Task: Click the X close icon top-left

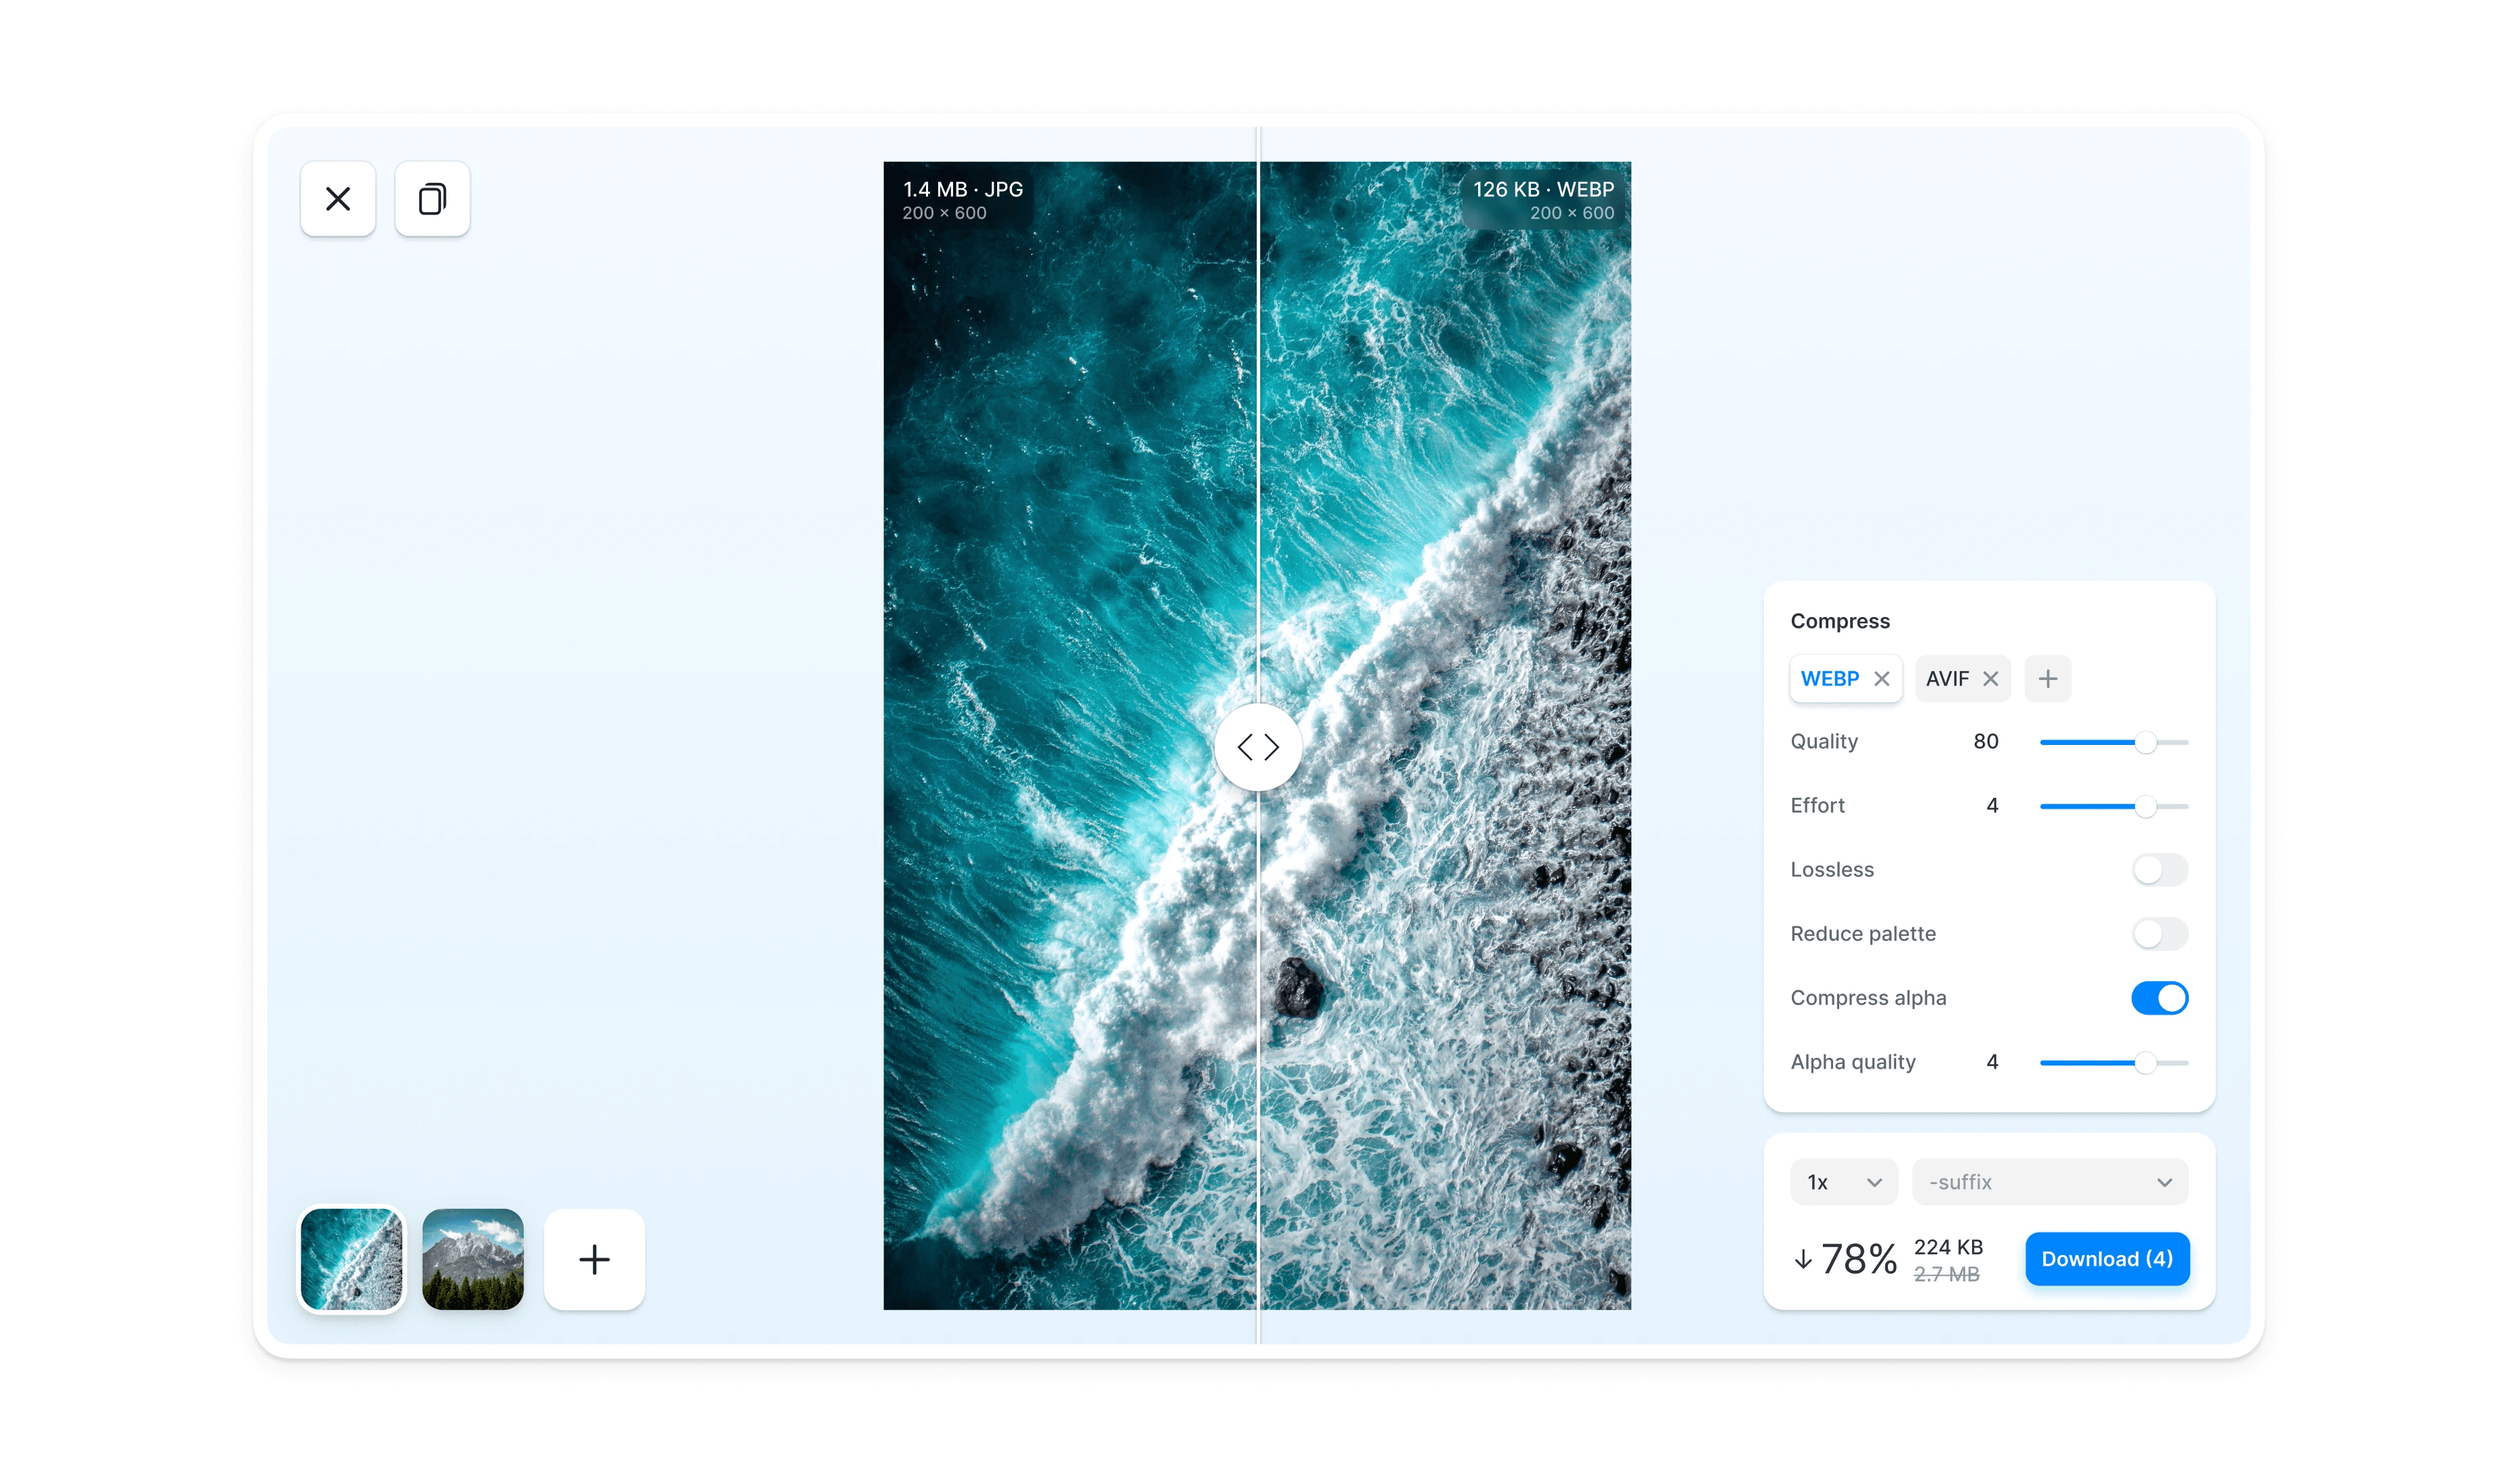Action: (338, 199)
